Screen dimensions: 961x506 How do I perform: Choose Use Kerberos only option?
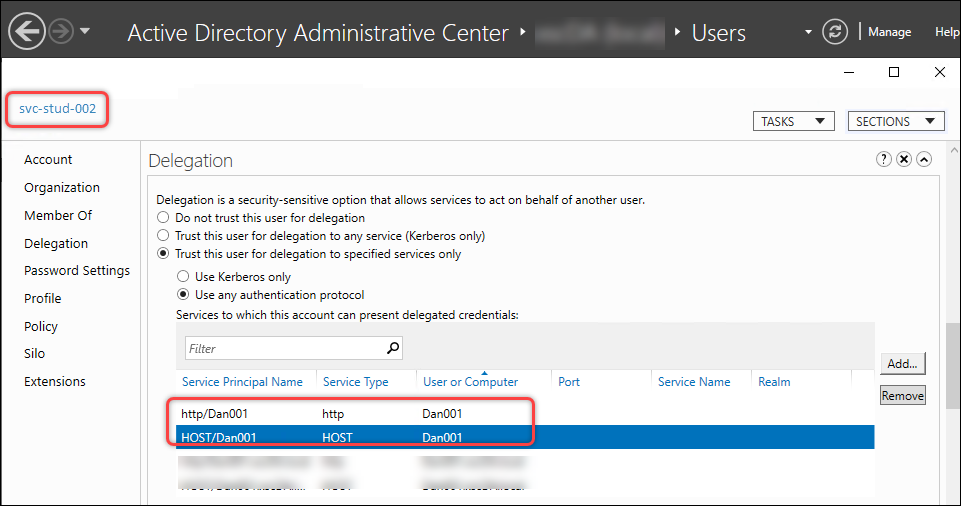tap(183, 277)
